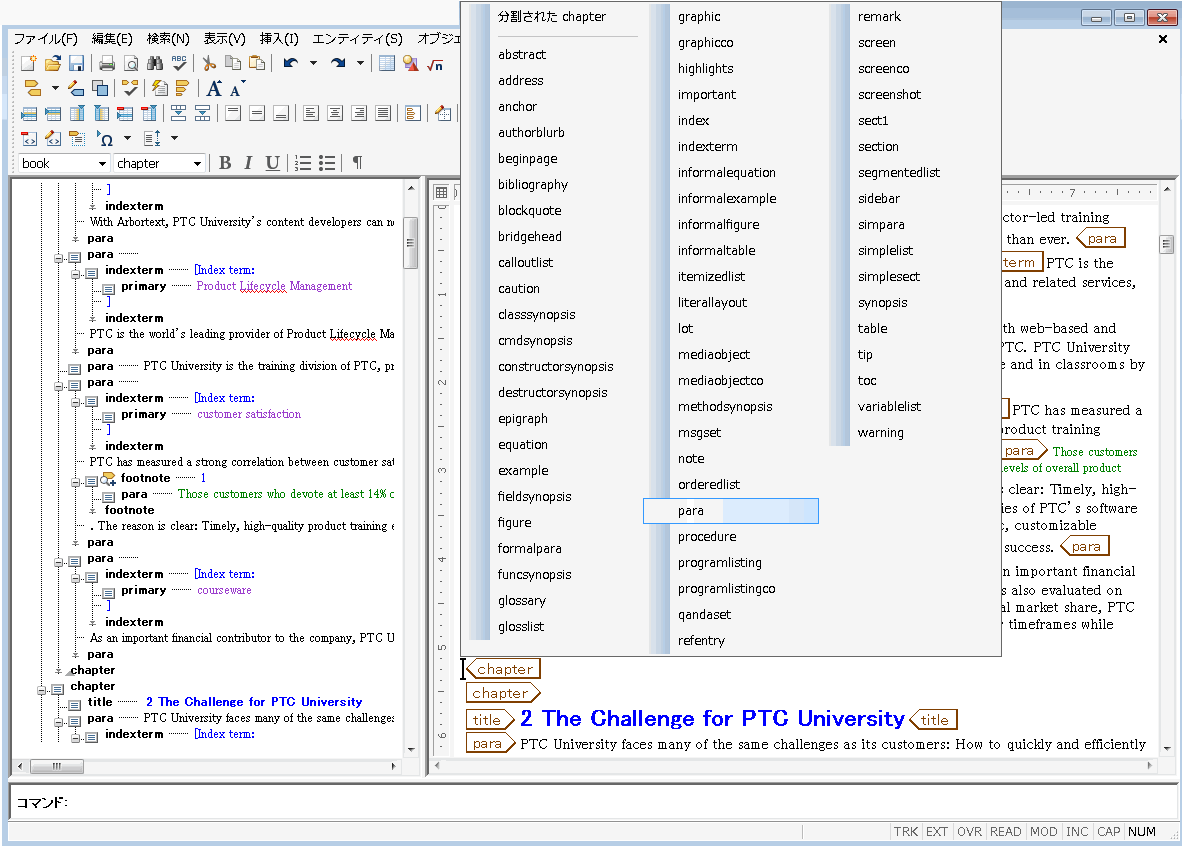The image size is (1182, 846).
Task: Open redo history dropdown arrow
Action: [x=360, y=64]
